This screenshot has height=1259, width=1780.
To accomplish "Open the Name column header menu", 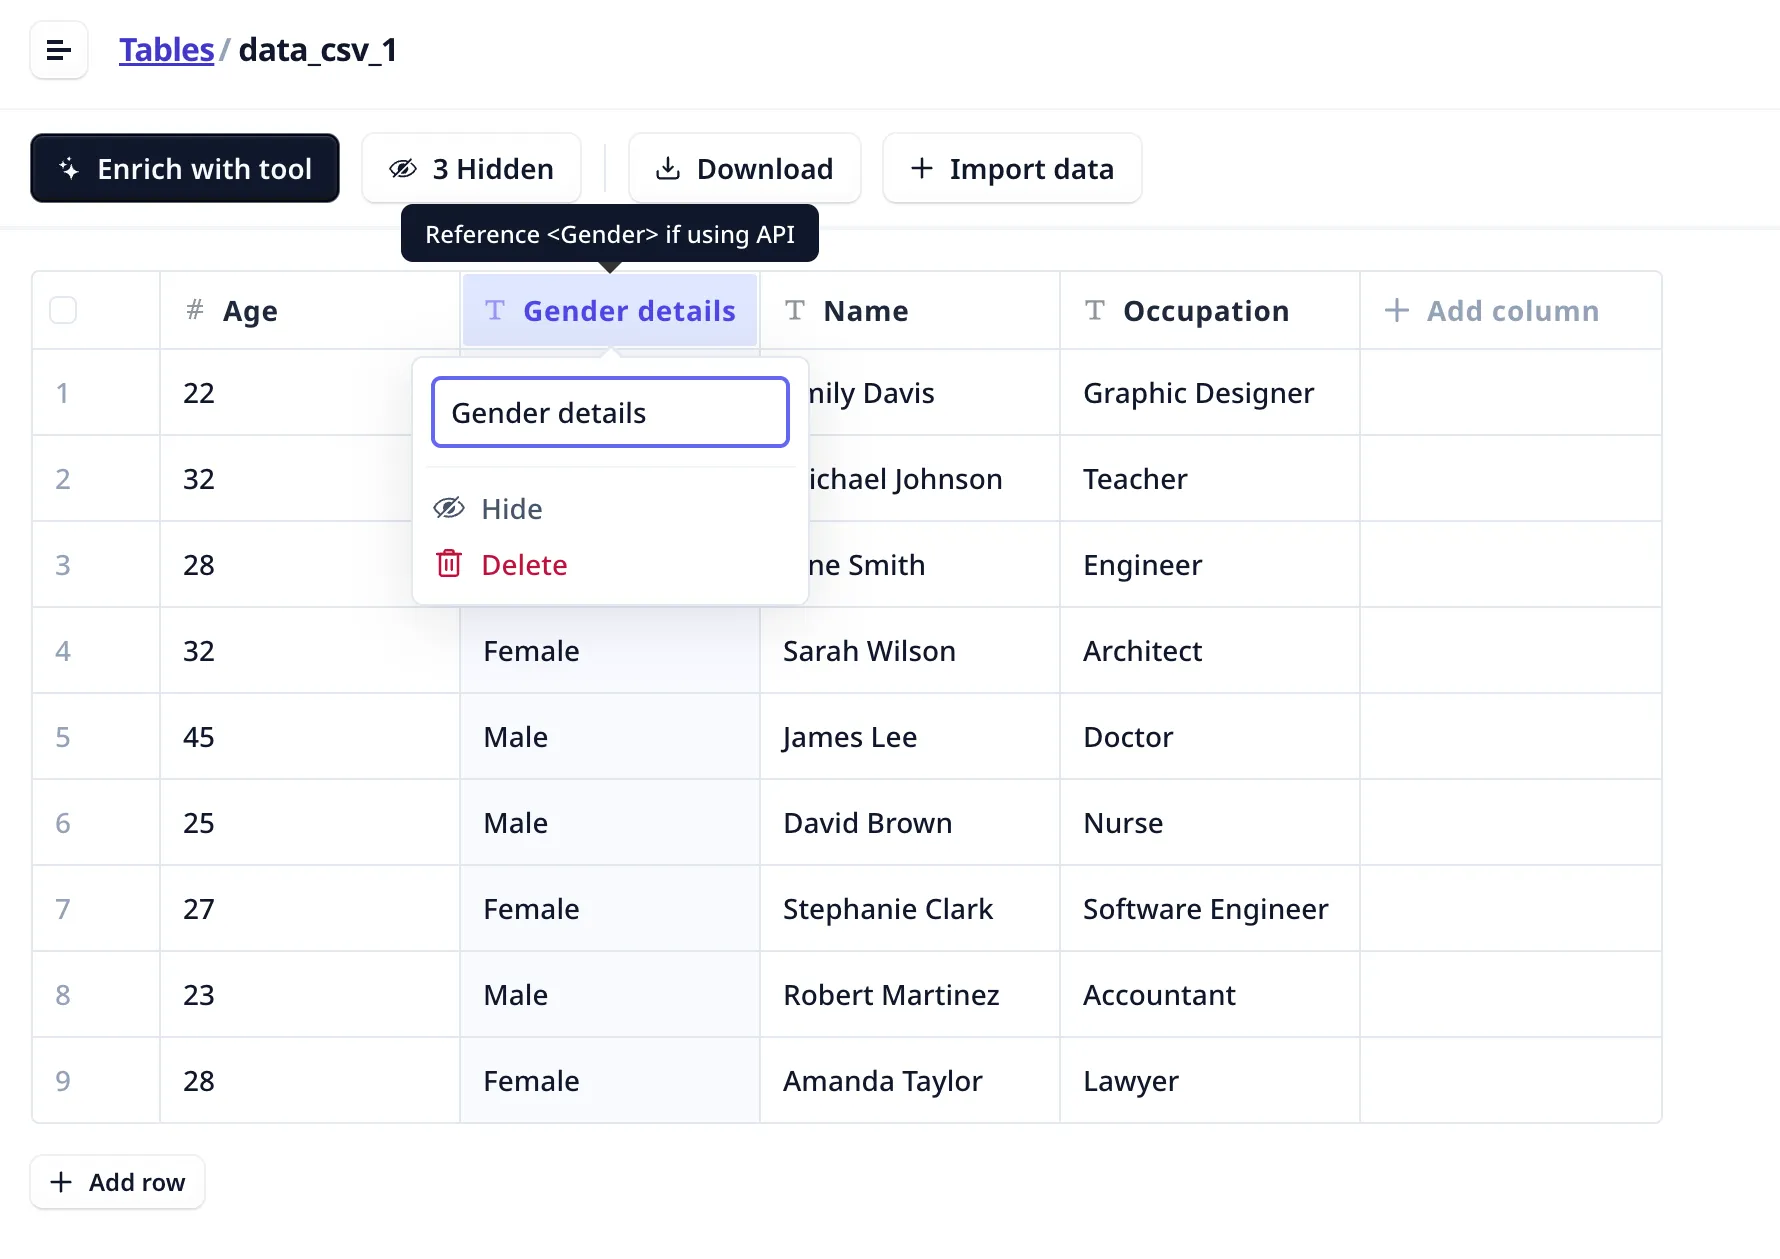I will 865,311.
